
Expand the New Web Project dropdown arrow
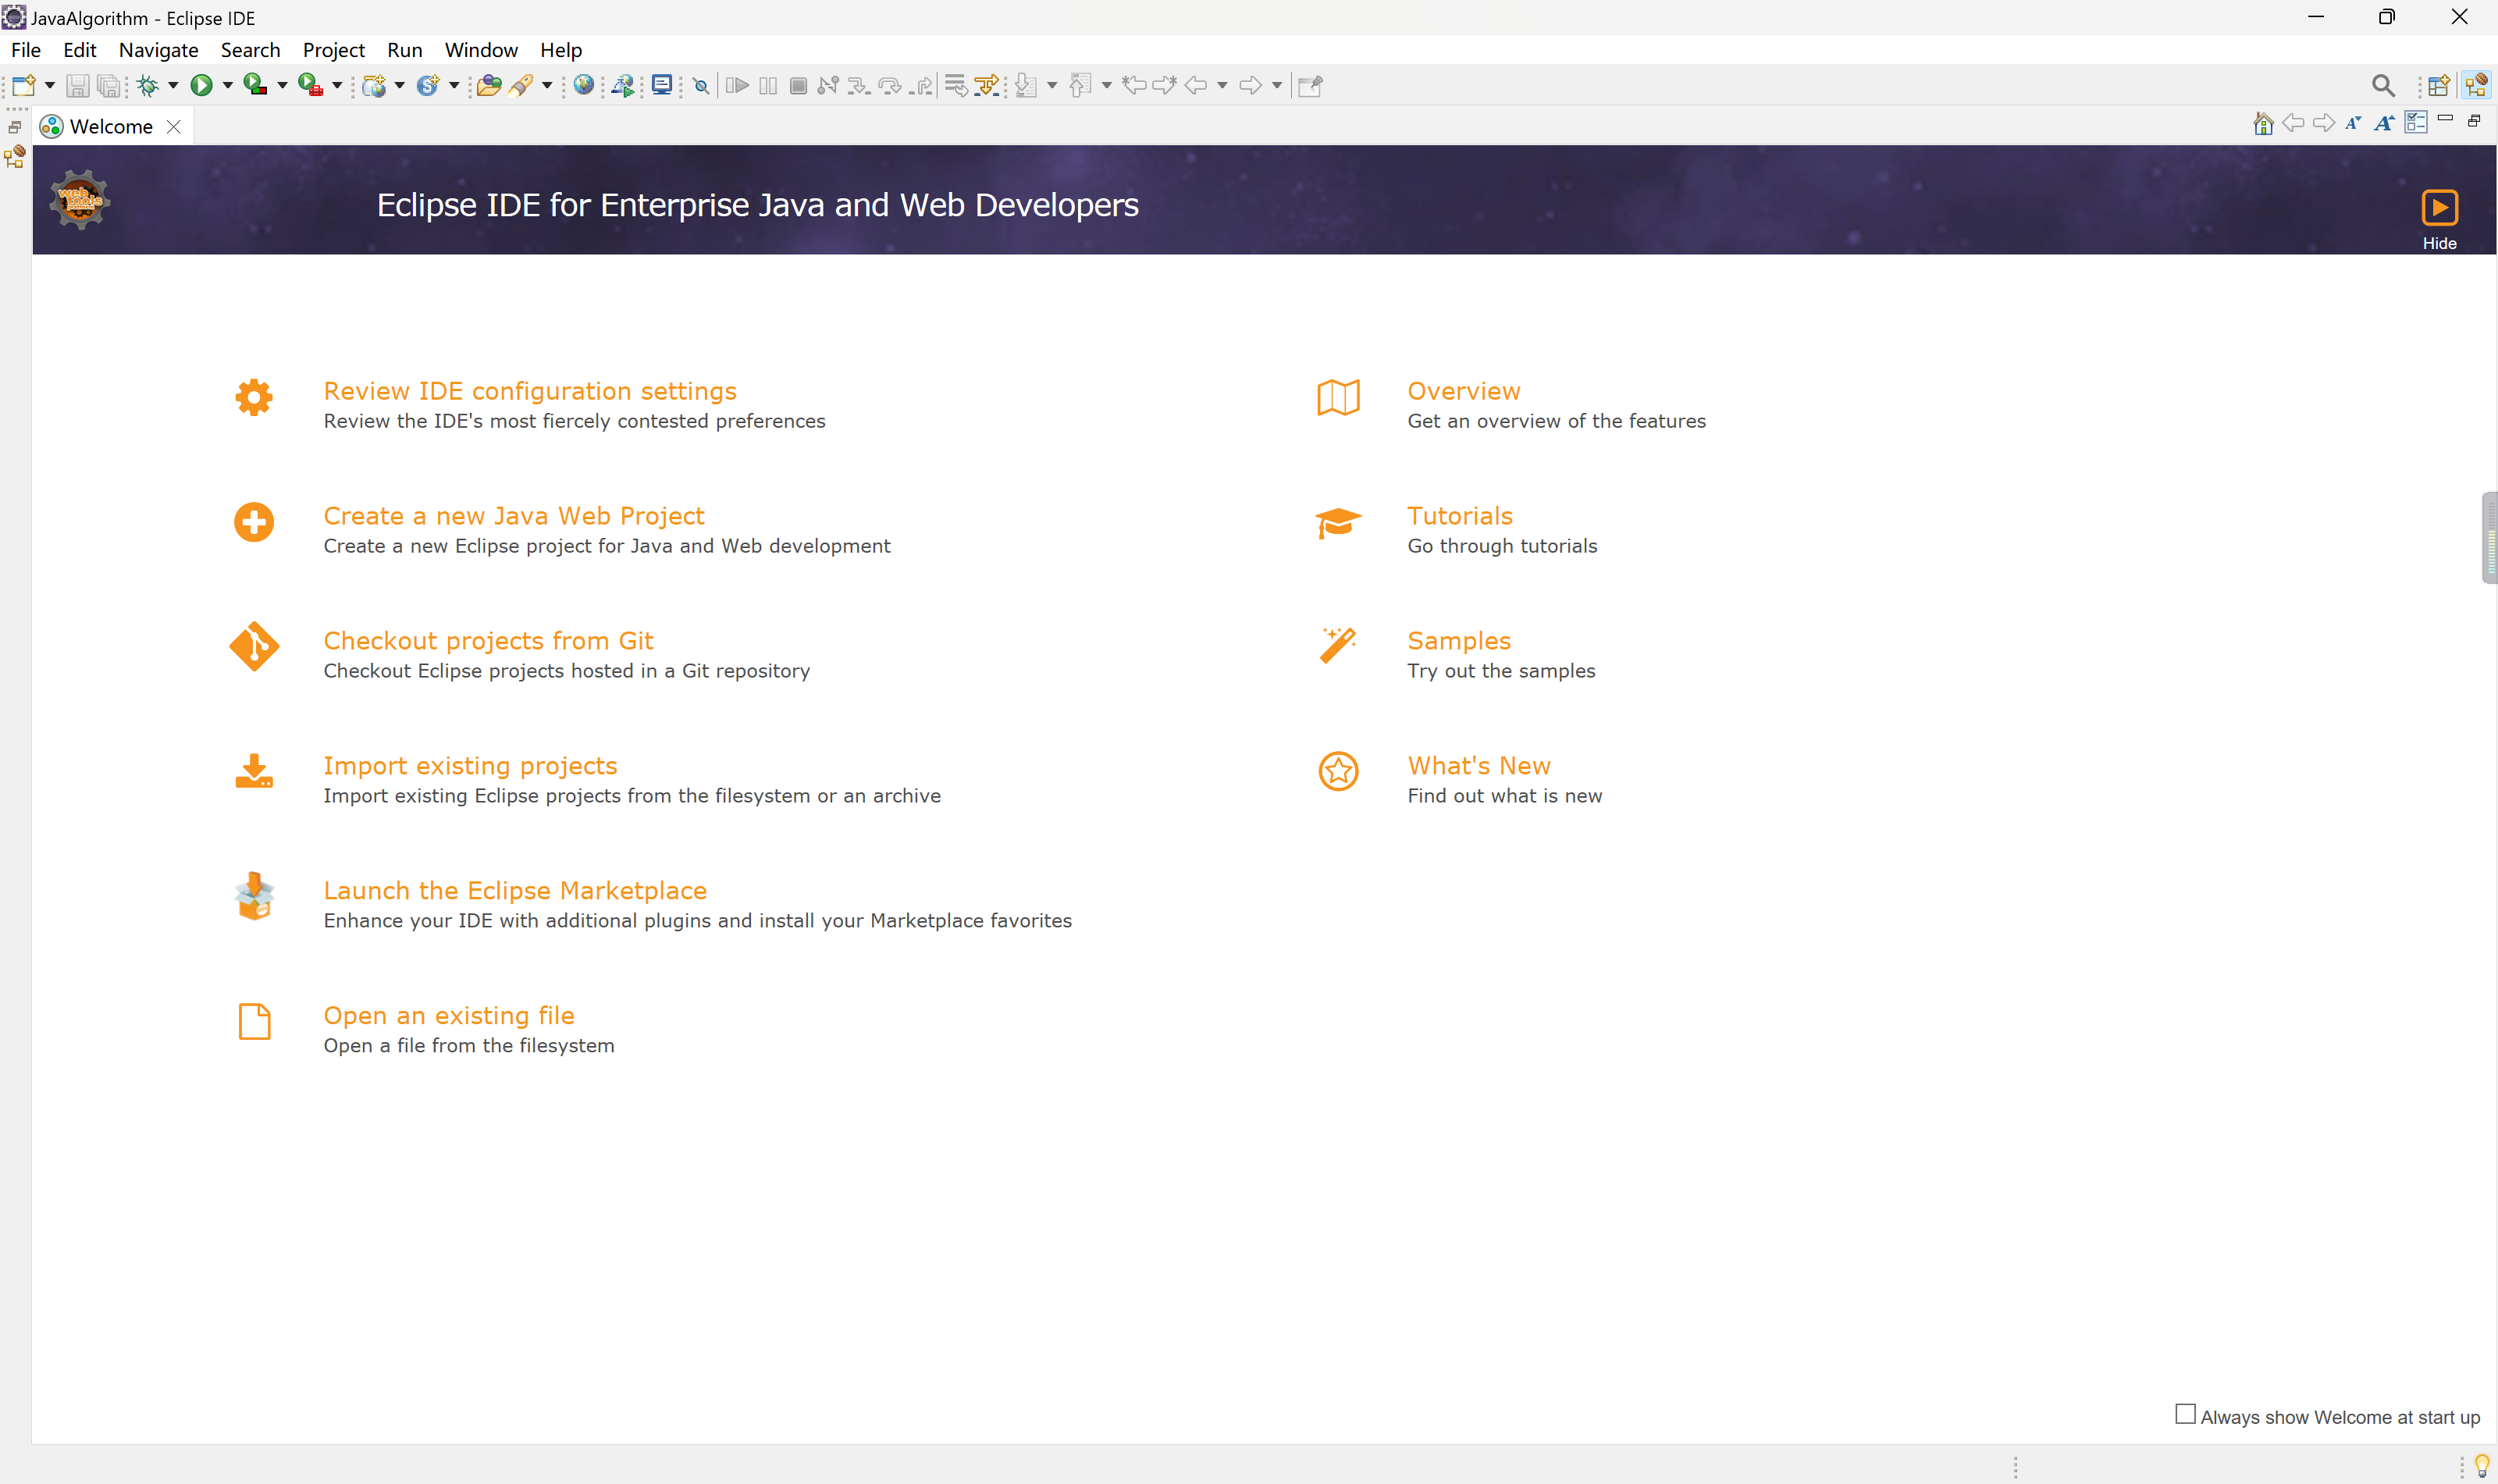click(400, 86)
